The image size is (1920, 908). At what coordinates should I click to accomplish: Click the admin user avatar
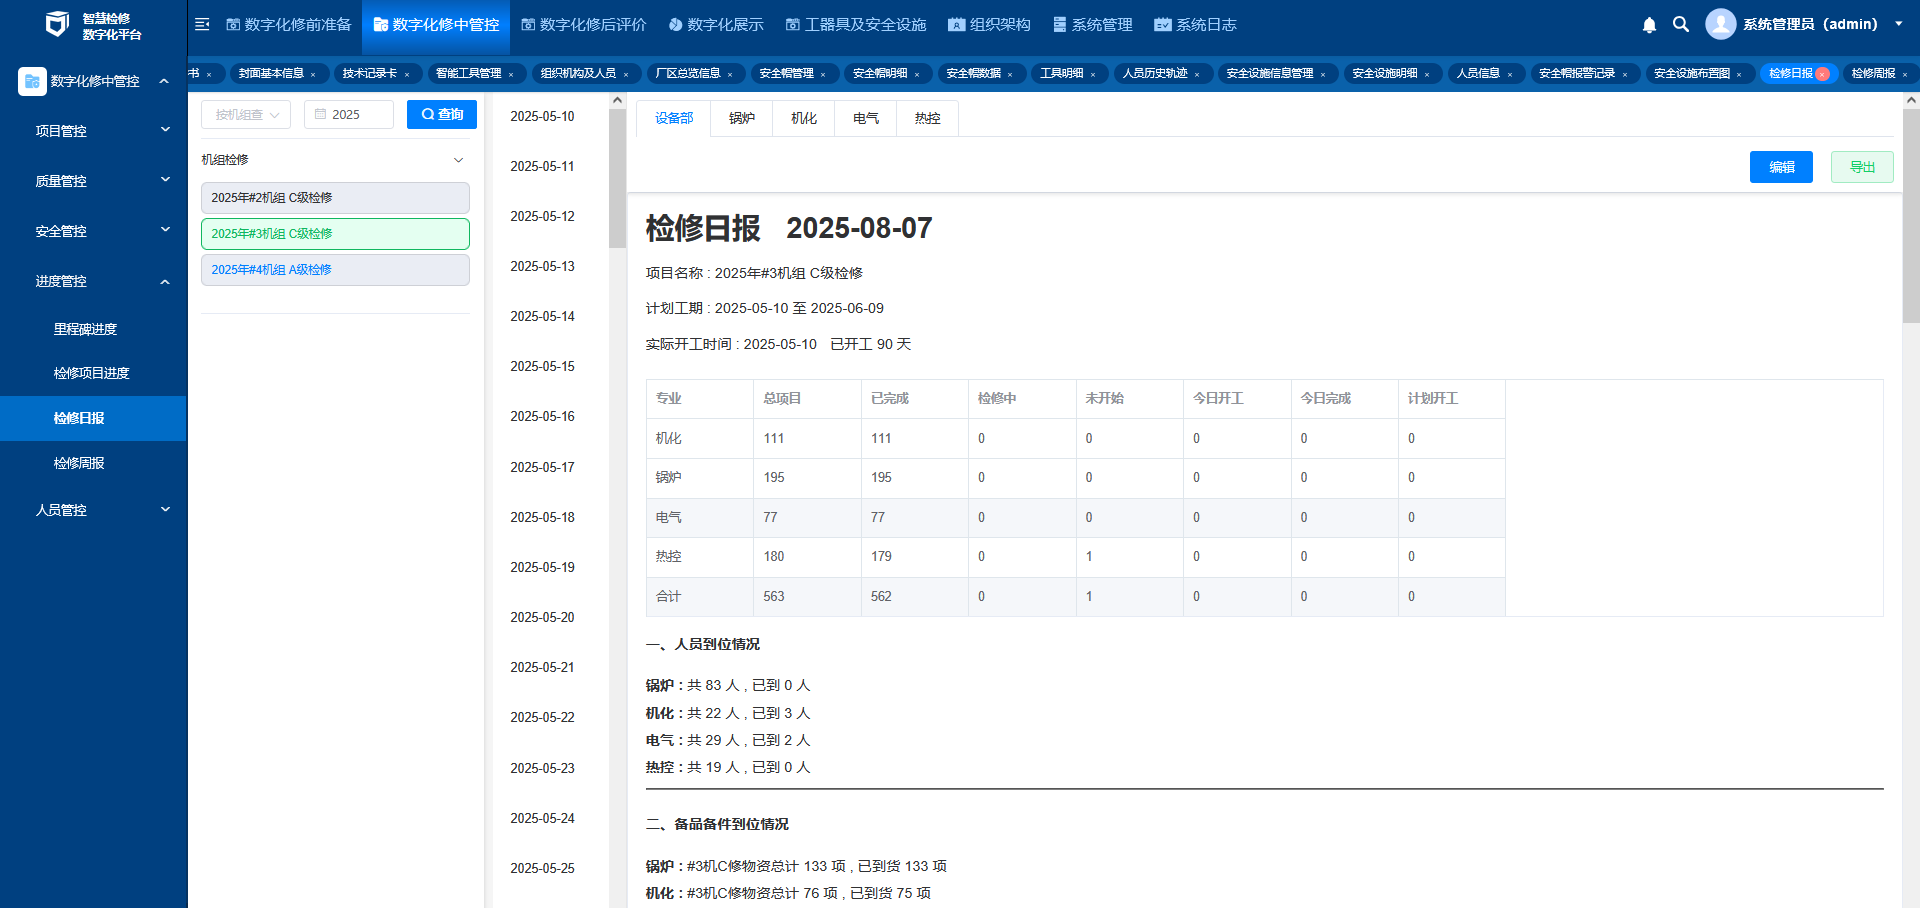coord(1720,24)
